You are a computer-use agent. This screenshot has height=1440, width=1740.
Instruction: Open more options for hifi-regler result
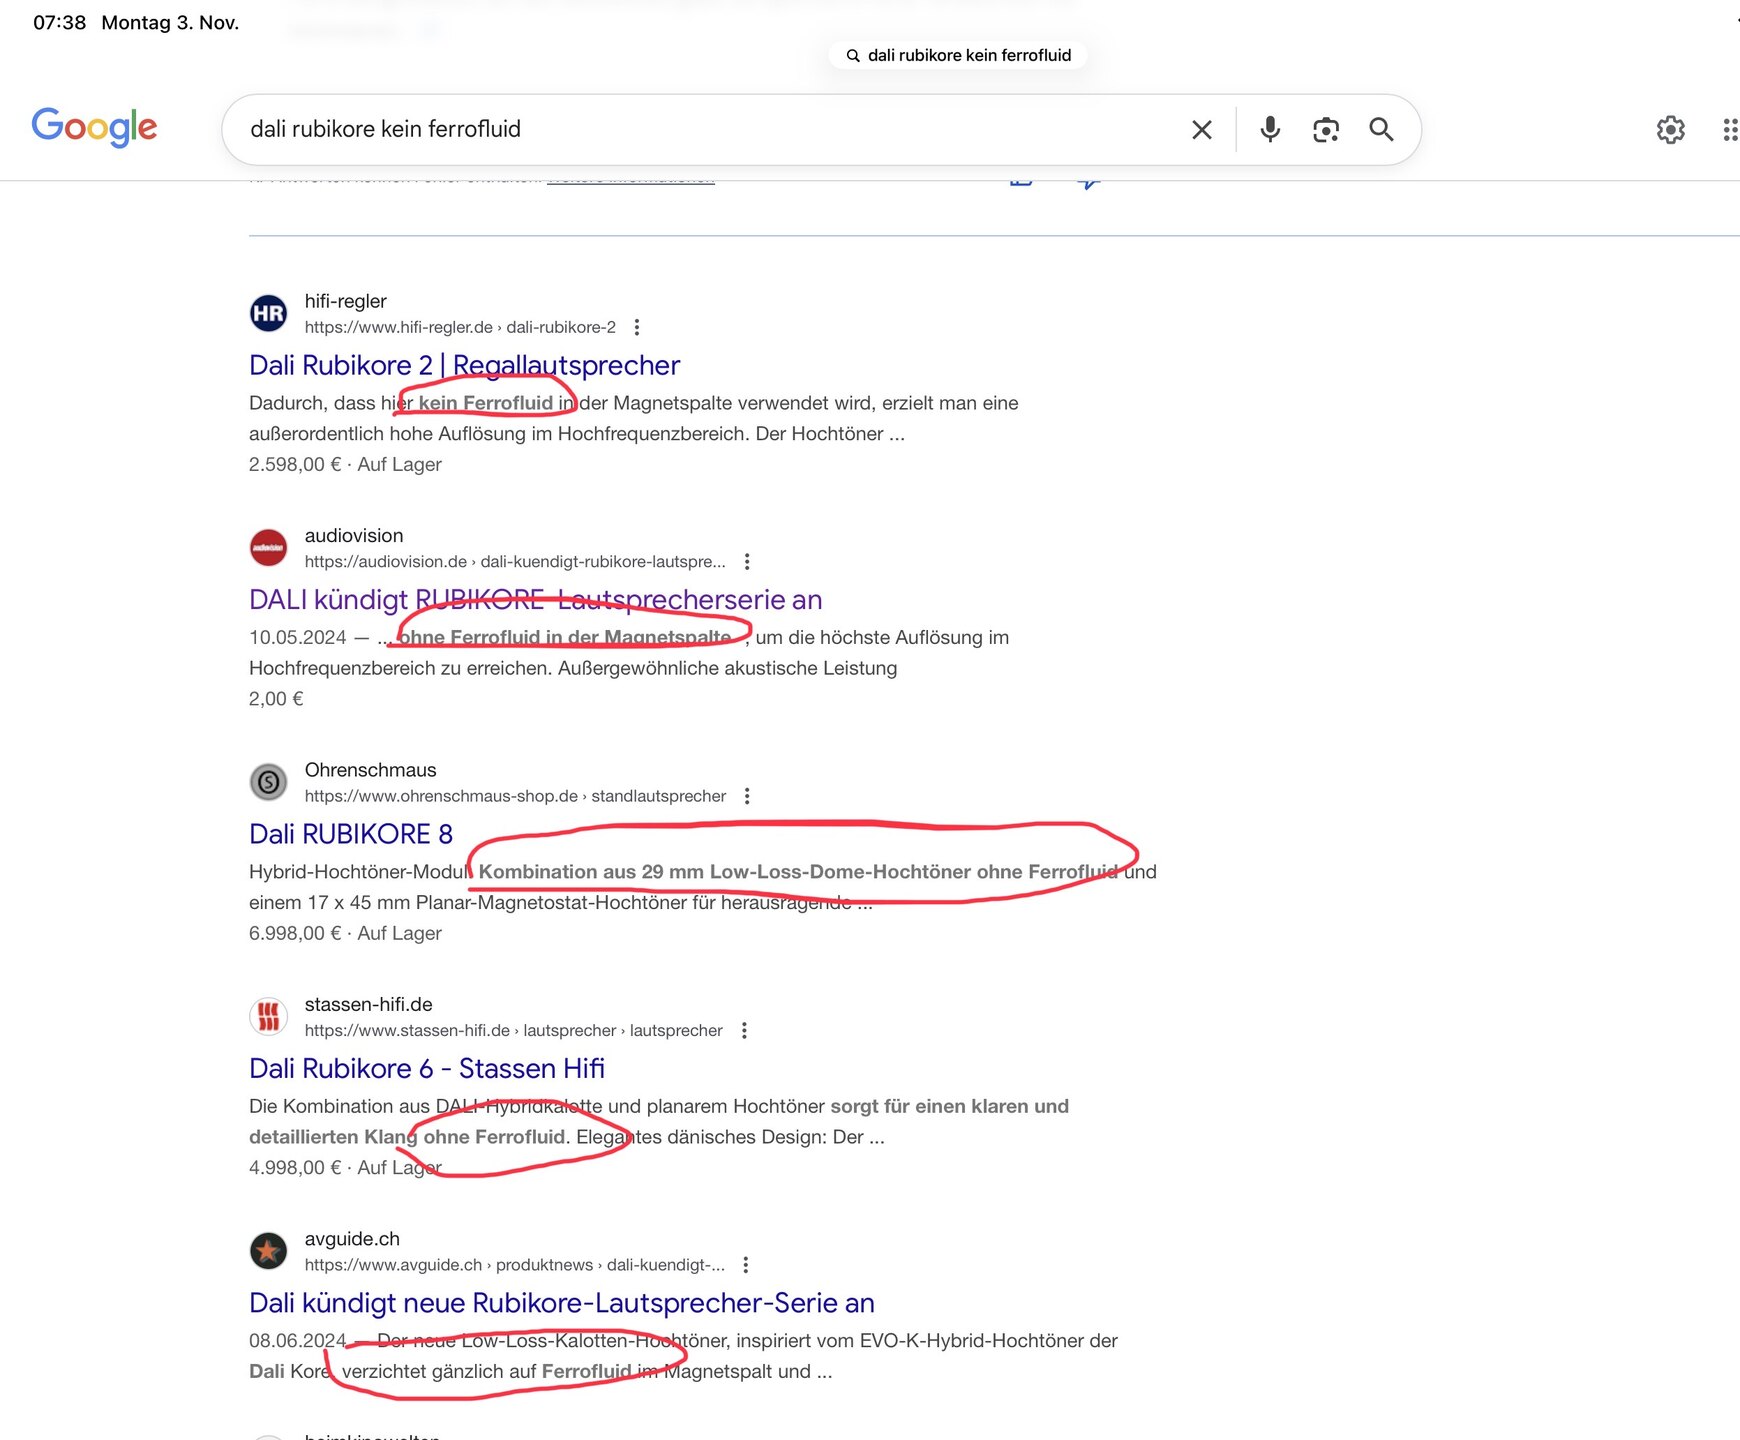click(637, 327)
